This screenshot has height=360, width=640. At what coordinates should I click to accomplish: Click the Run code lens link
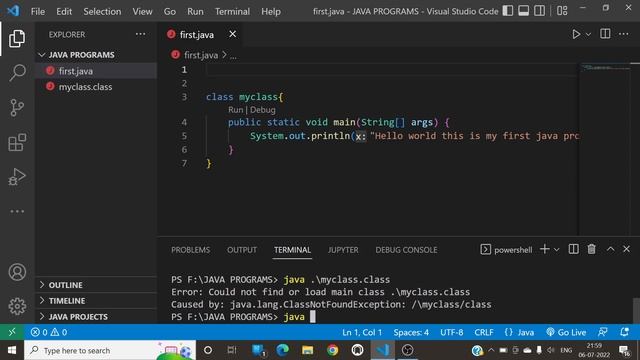coord(235,110)
